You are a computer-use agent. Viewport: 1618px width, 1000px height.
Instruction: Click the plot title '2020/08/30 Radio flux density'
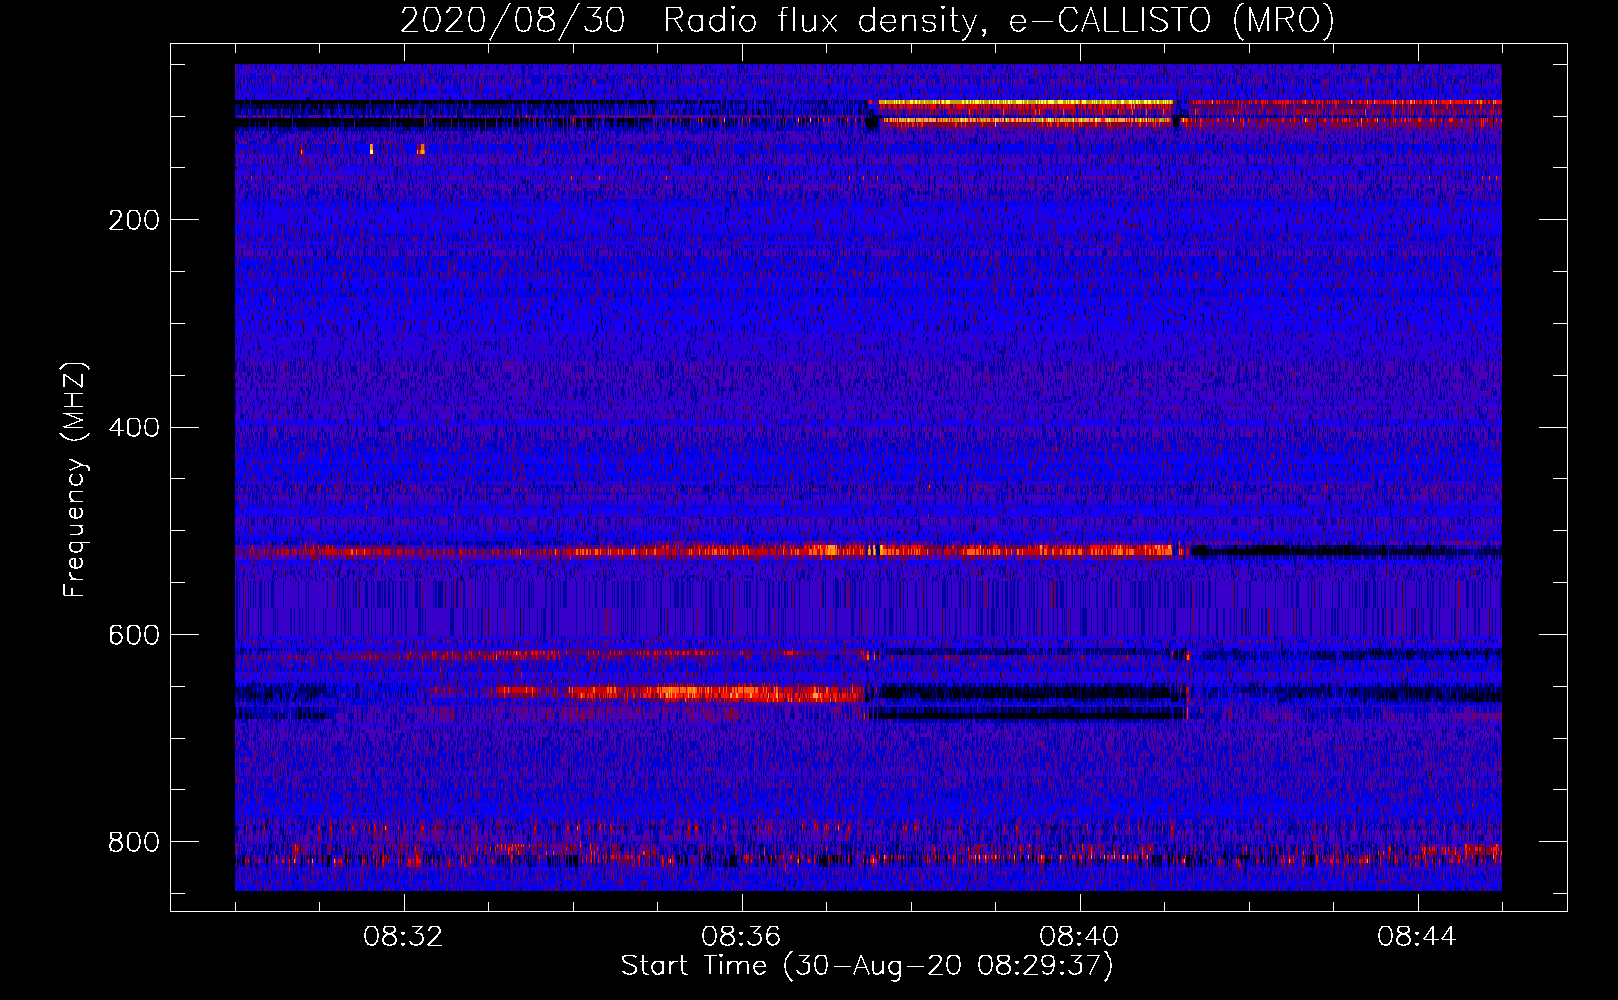867,20
